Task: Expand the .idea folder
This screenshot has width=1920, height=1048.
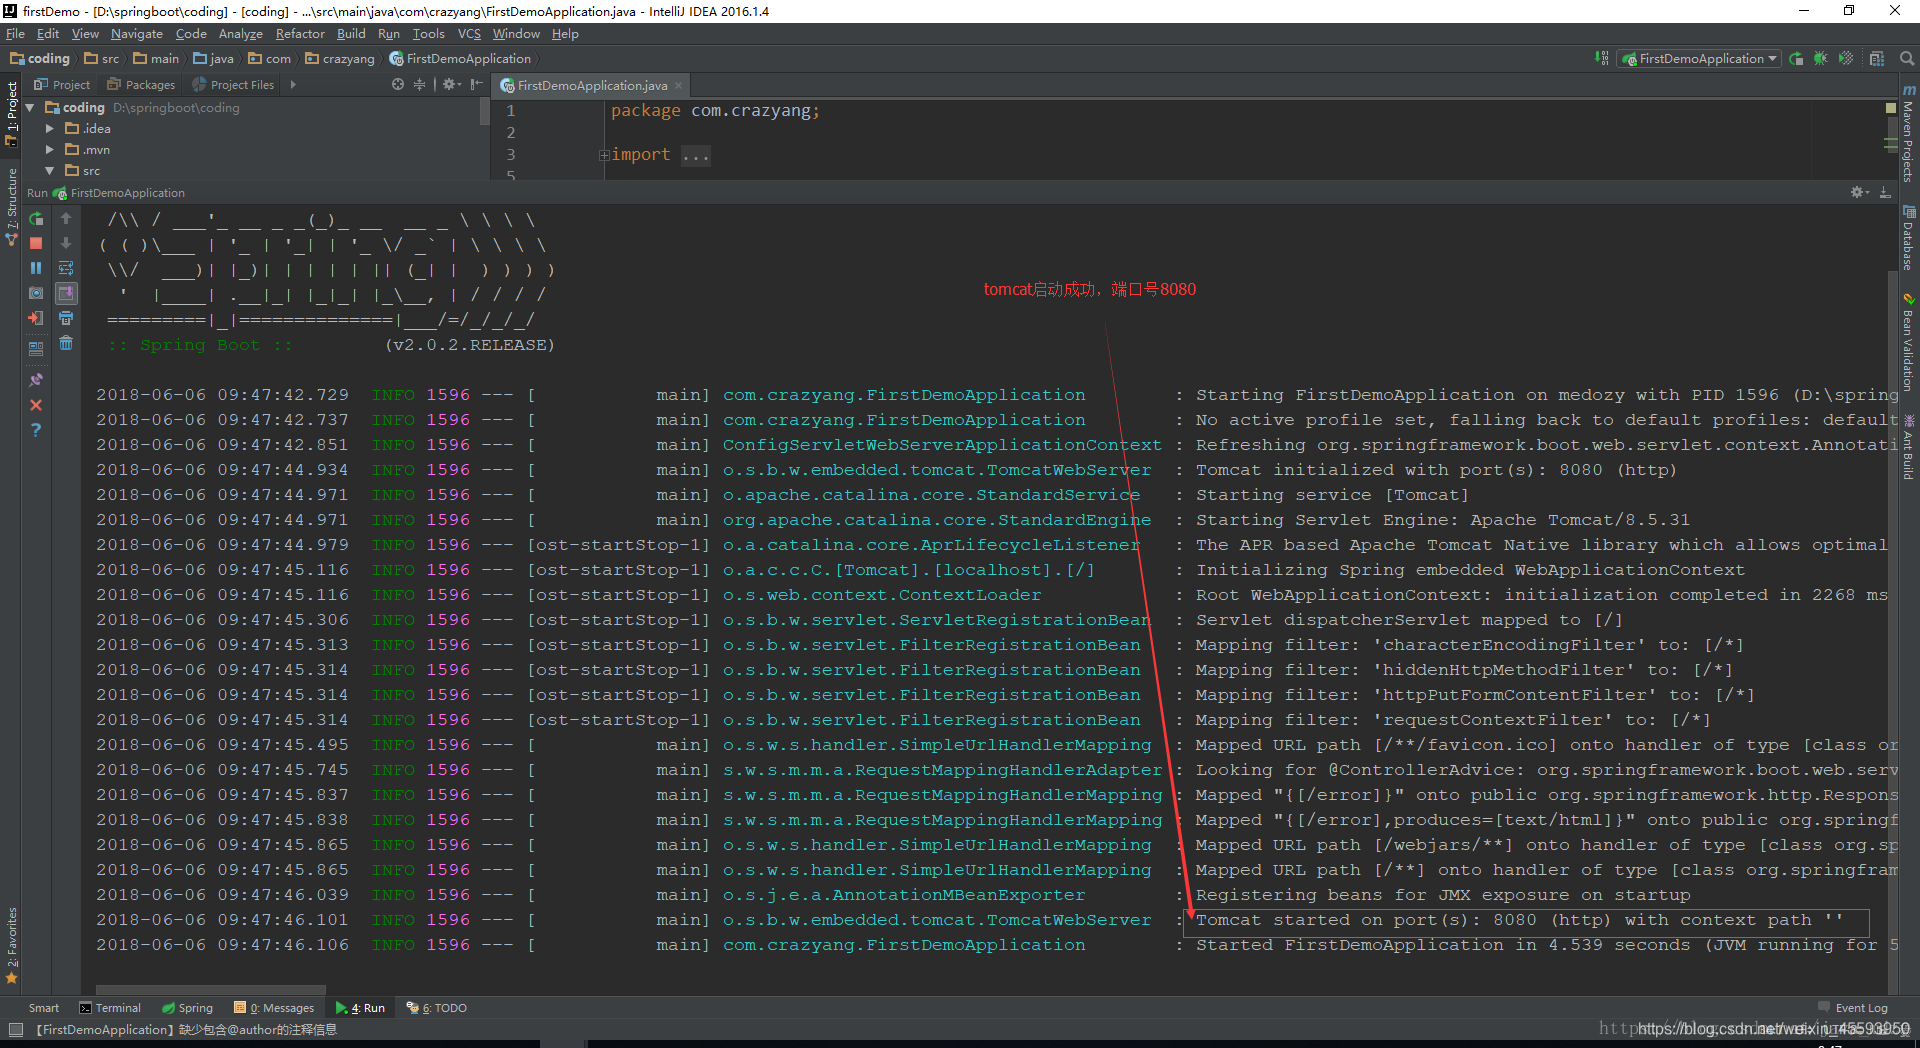Action: point(50,128)
